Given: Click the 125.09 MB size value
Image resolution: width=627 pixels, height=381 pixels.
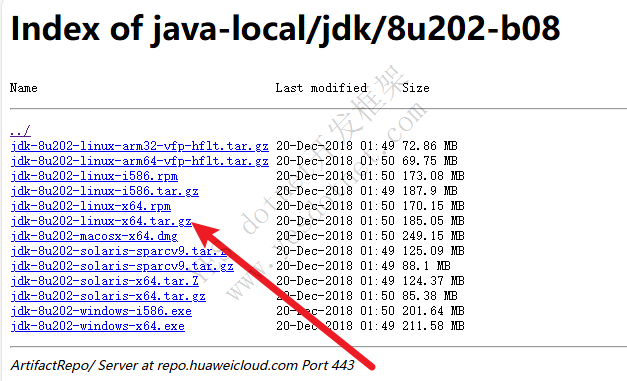Looking at the screenshot, I should [433, 251].
